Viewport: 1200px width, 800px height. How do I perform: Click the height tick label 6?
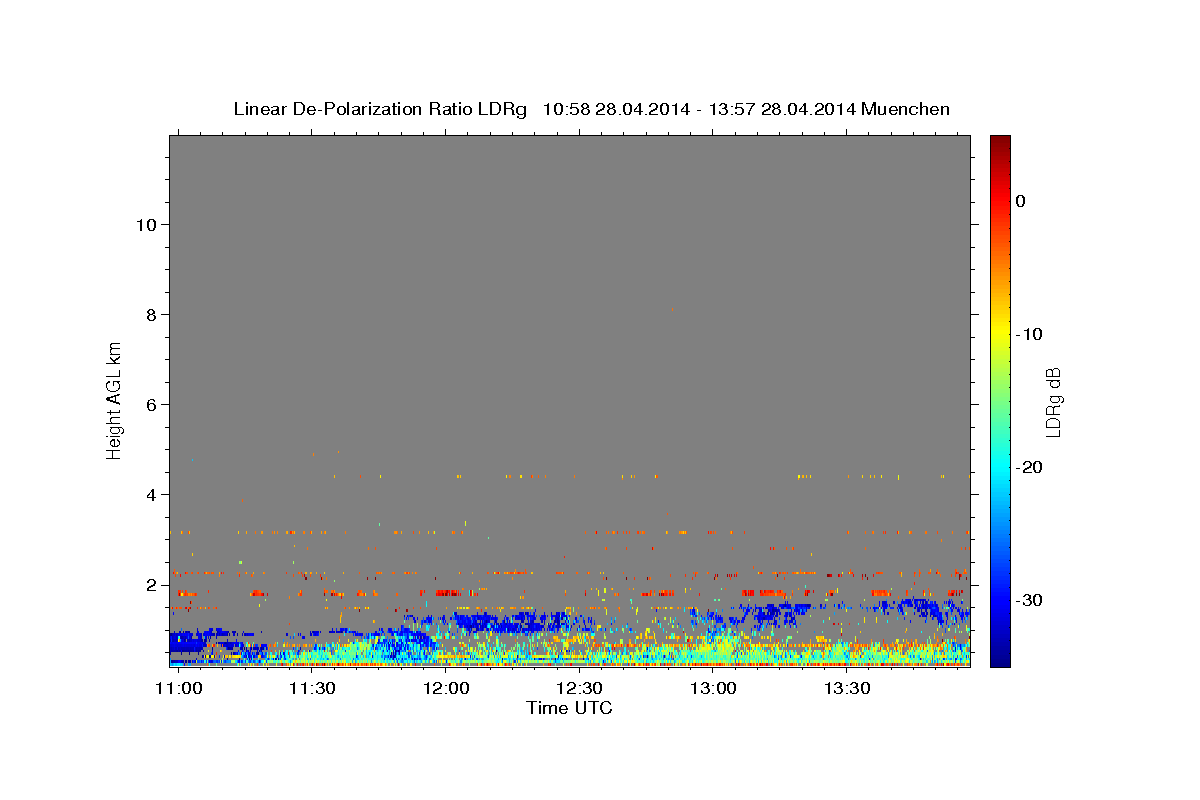point(152,405)
